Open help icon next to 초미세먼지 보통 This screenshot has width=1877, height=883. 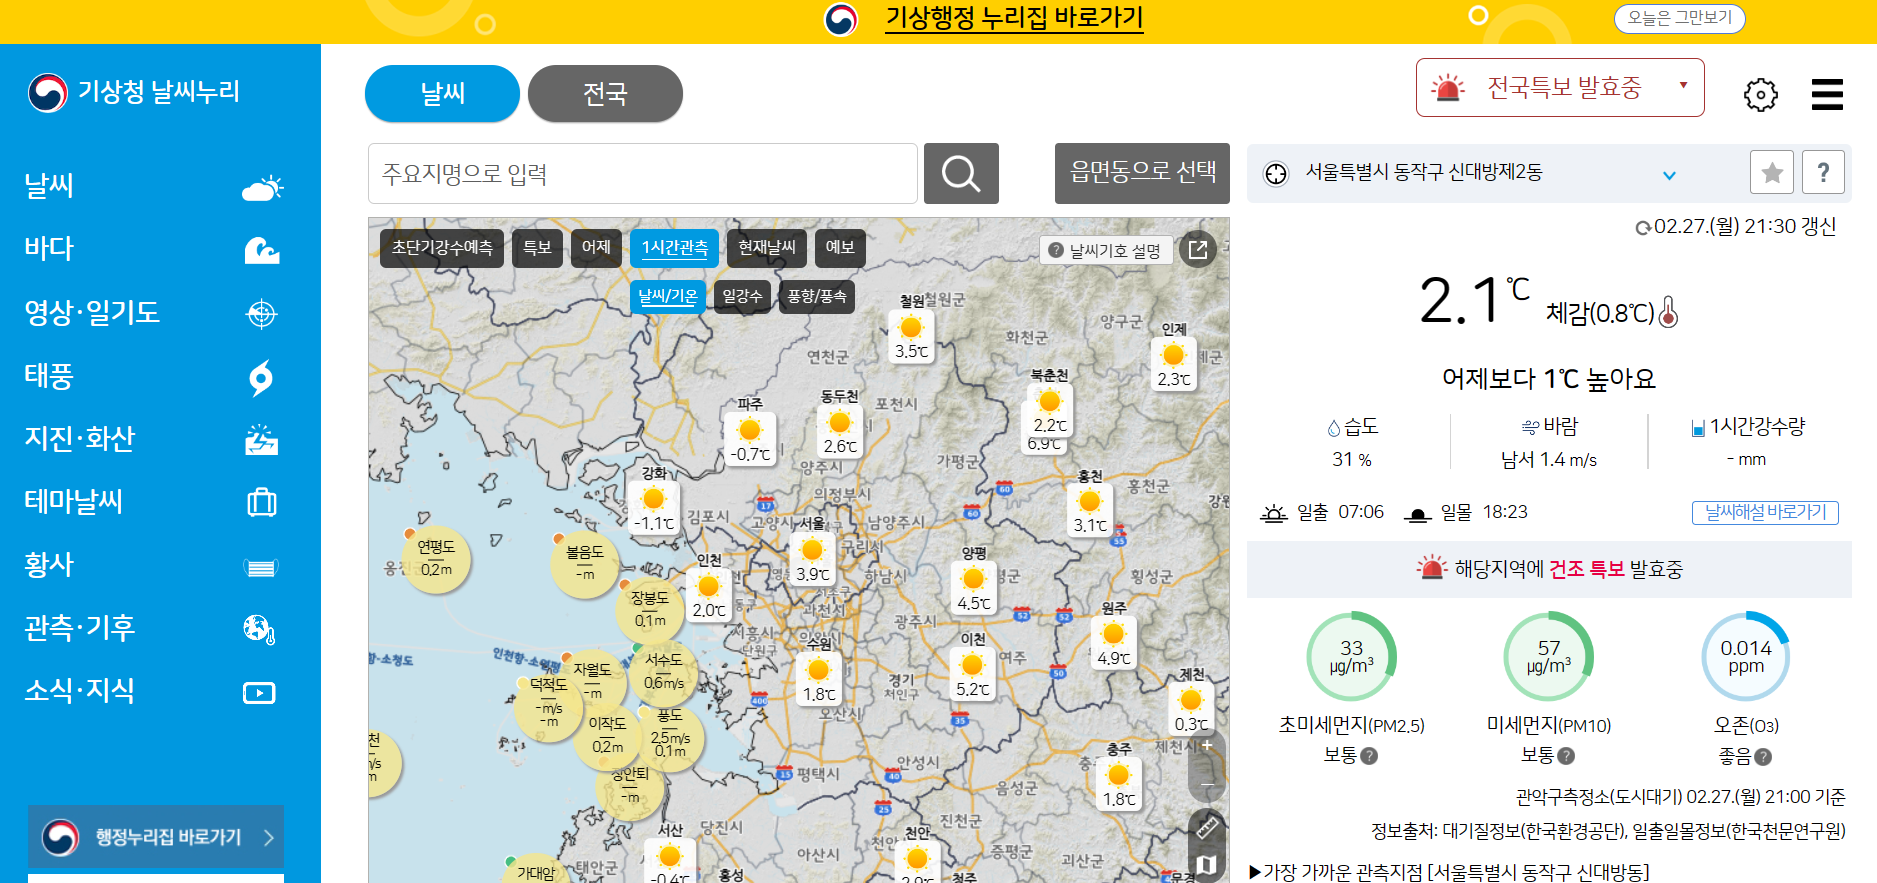coord(1369,756)
